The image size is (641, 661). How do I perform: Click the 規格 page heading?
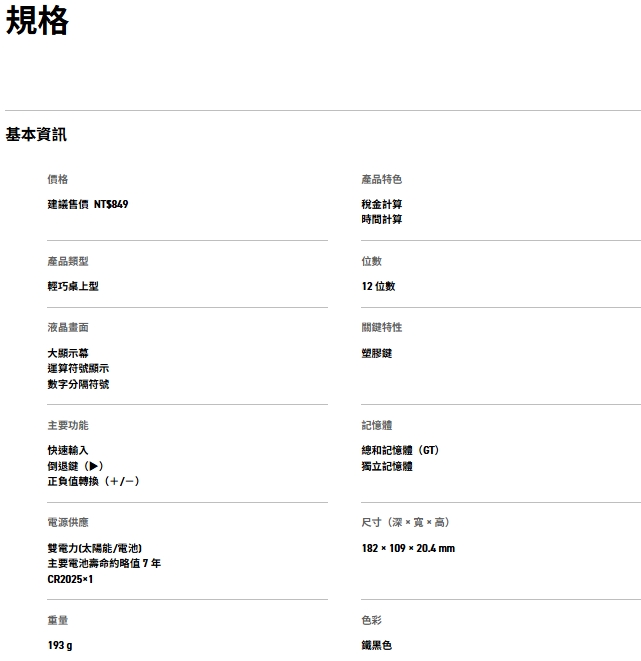37,21
